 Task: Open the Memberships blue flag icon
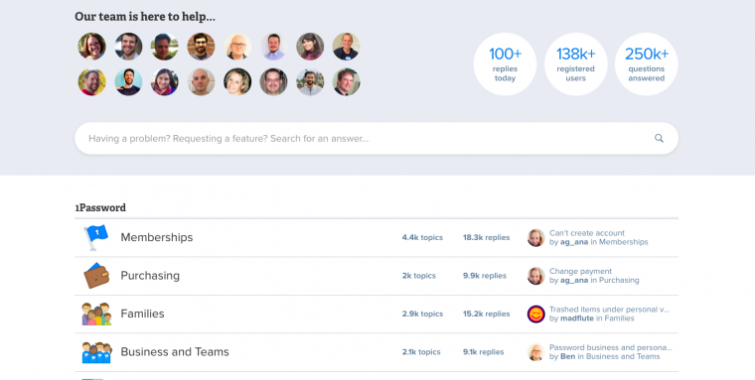pyautogui.click(x=96, y=237)
